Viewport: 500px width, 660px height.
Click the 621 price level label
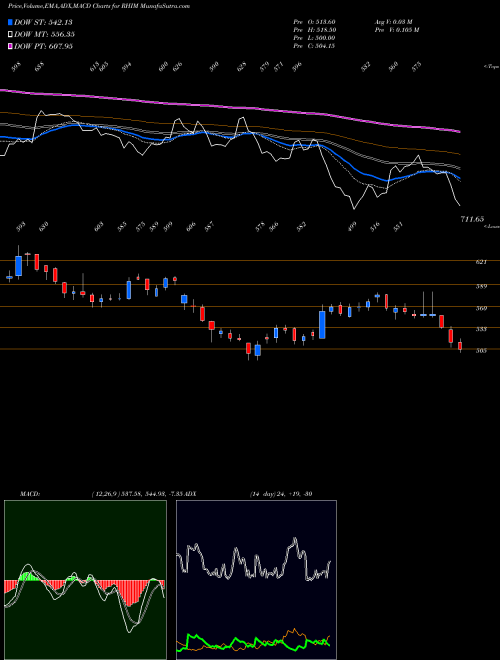(481, 262)
